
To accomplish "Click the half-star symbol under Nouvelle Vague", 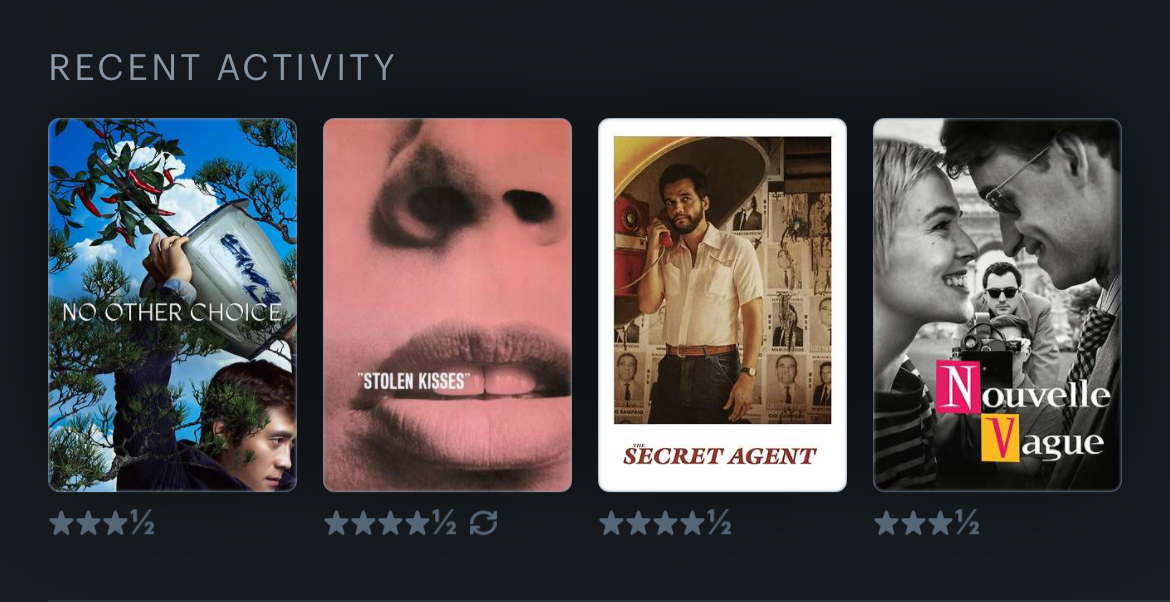I will (967, 523).
